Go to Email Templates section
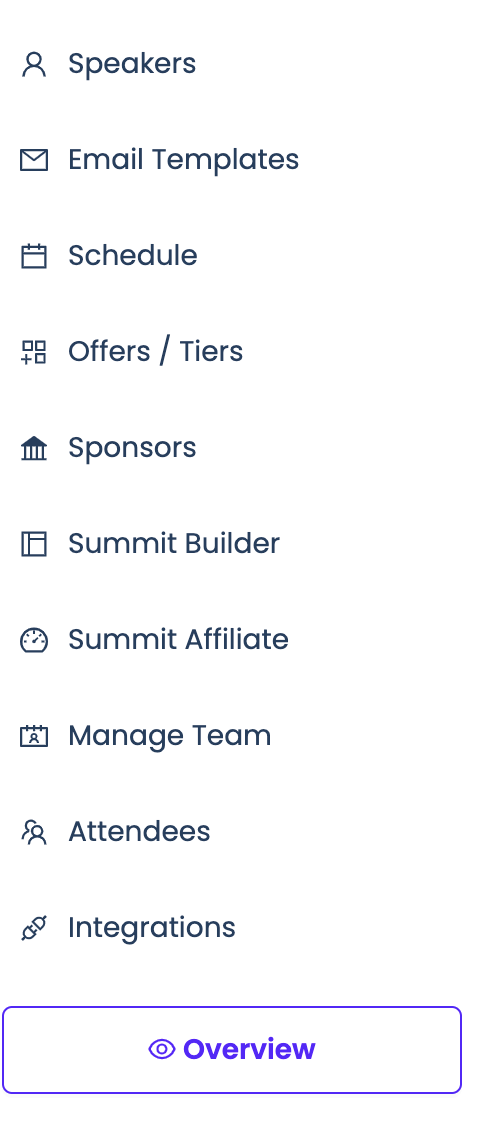Image resolution: width=482 pixels, height=1124 pixels. [184, 160]
